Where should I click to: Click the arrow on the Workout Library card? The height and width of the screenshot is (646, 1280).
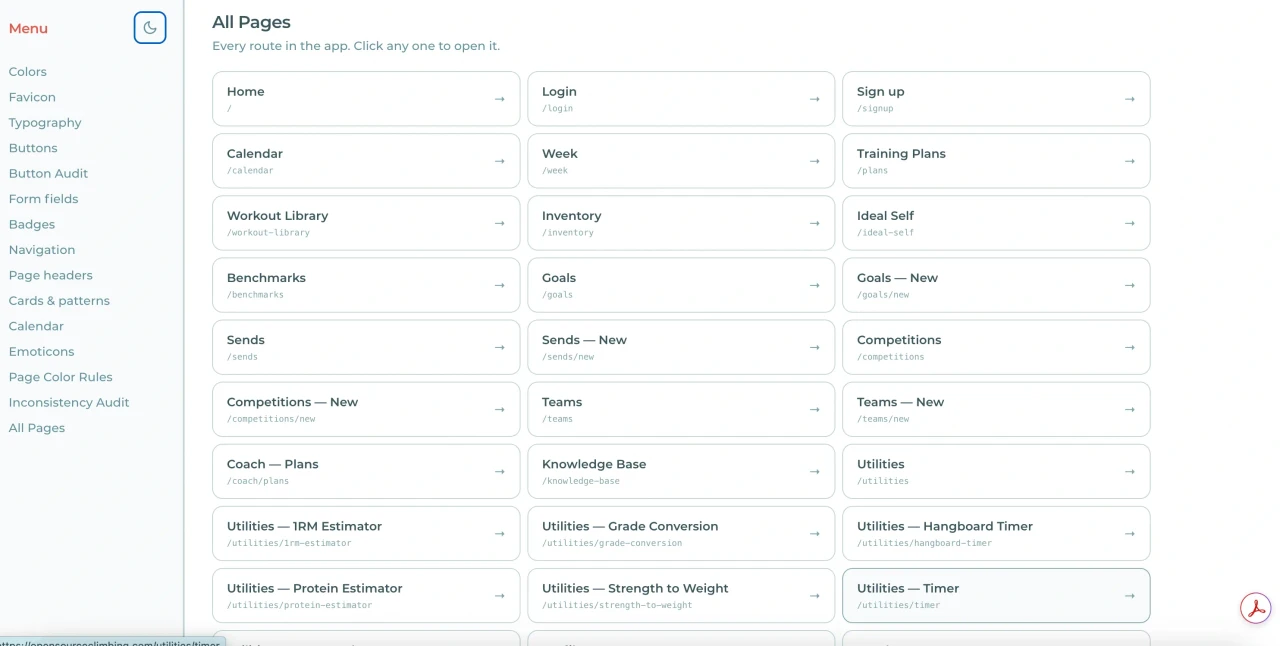500,223
